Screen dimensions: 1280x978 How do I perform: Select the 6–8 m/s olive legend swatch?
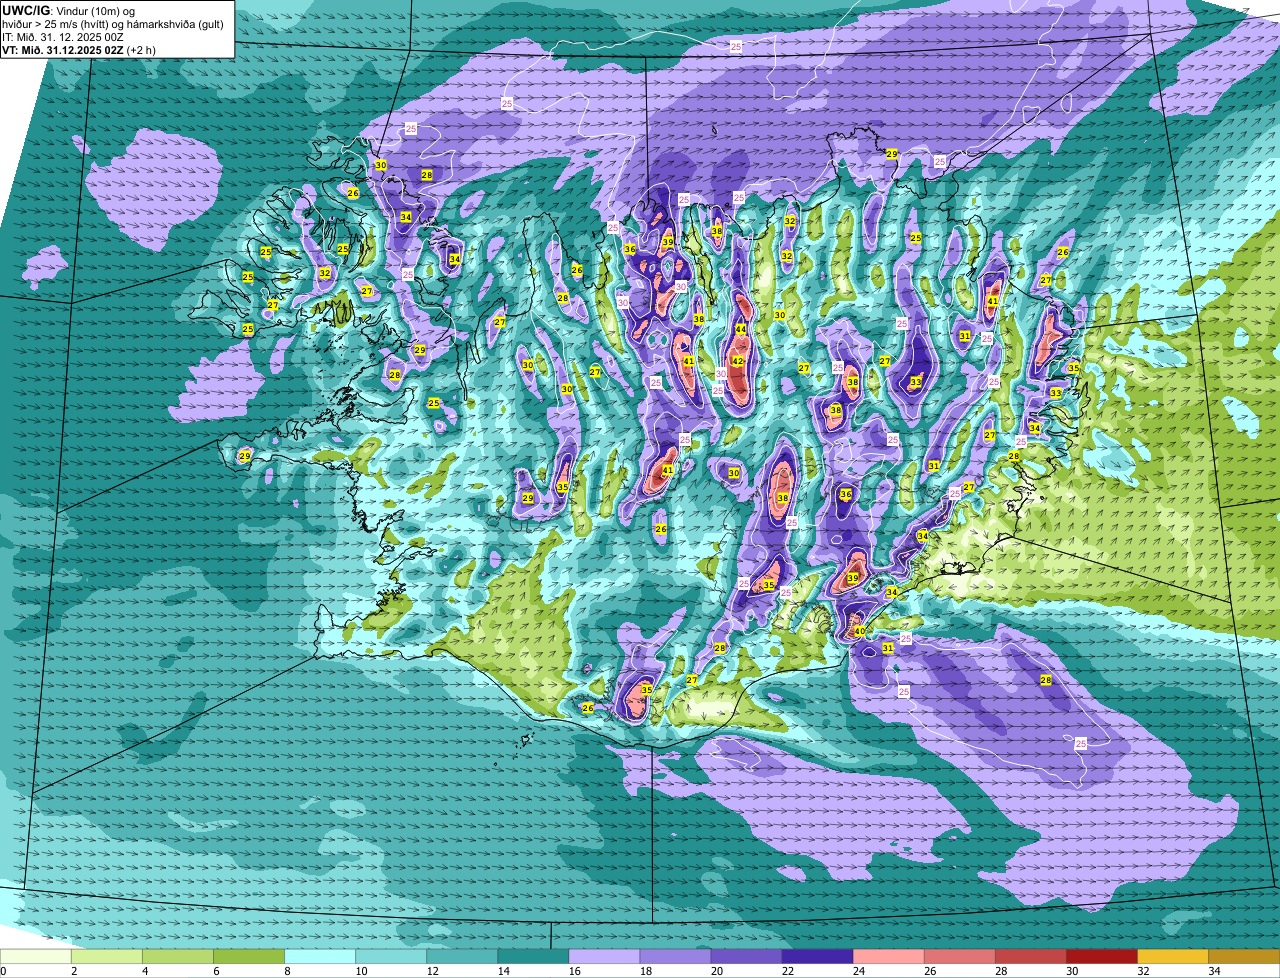pyautogui.click(x=249, y=957)
